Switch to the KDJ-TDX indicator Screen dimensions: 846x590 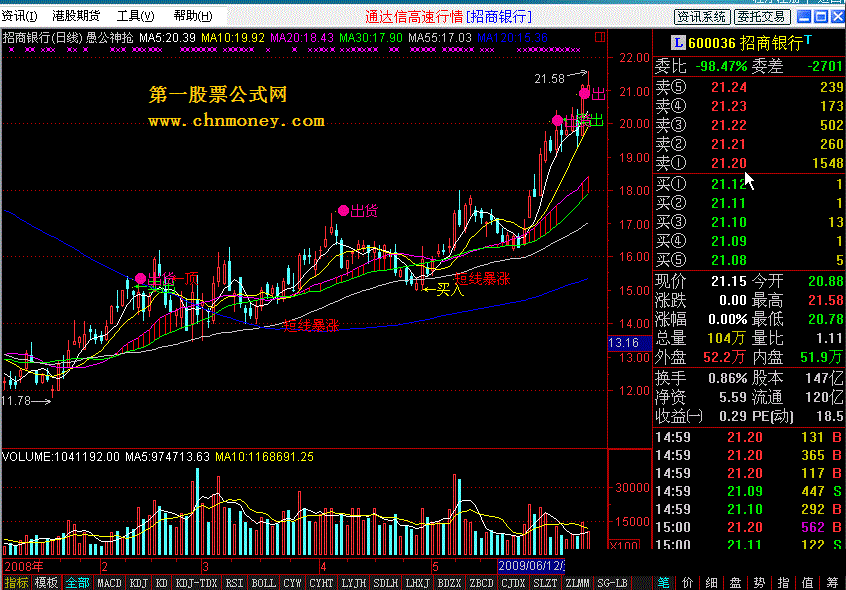196,583
